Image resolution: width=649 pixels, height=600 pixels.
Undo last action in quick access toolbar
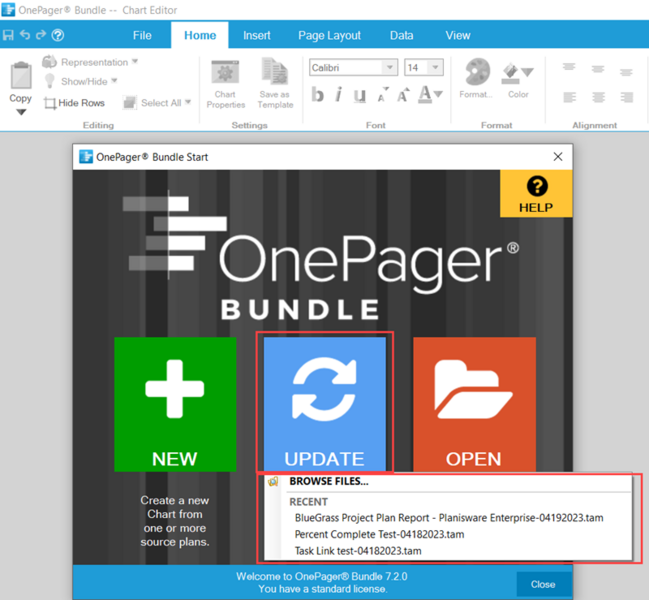tap(25, 35)
